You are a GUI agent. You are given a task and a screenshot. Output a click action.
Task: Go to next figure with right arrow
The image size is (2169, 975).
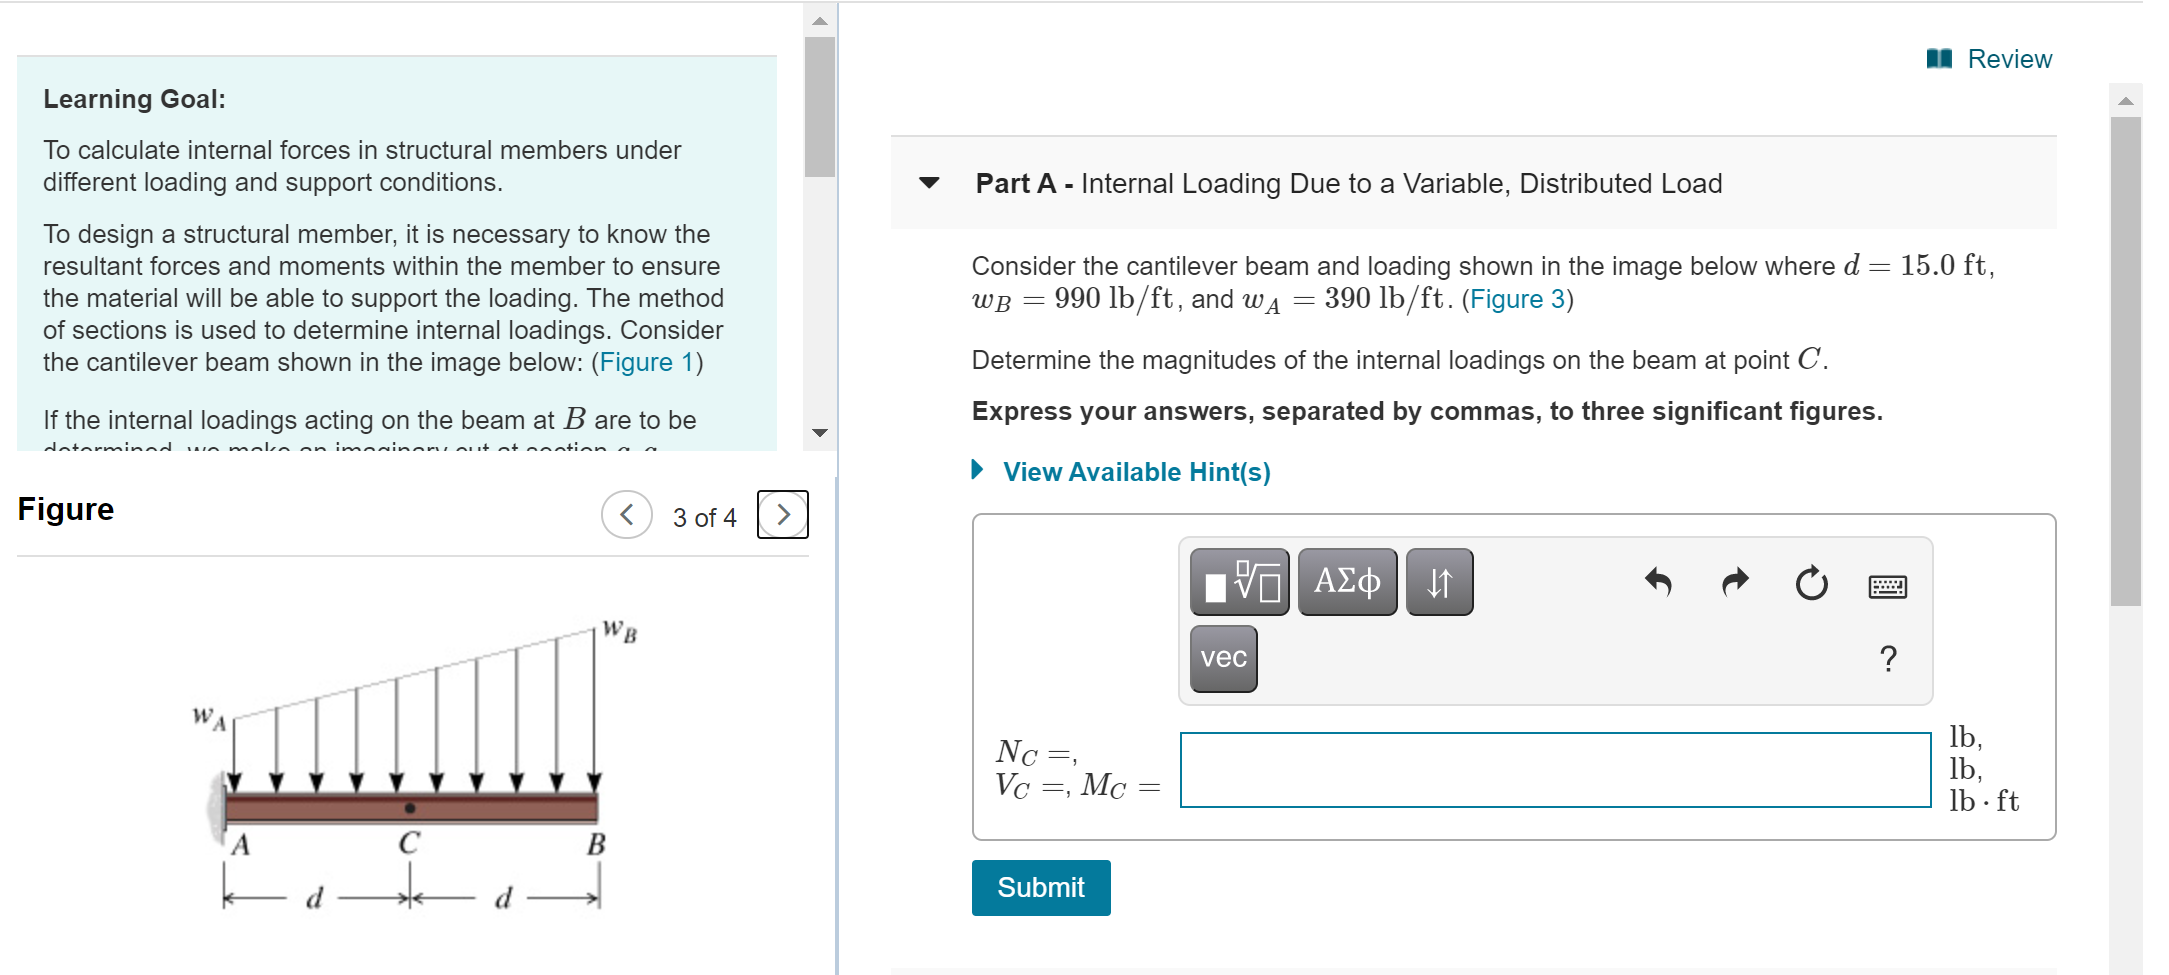click(x=783, y=514)
